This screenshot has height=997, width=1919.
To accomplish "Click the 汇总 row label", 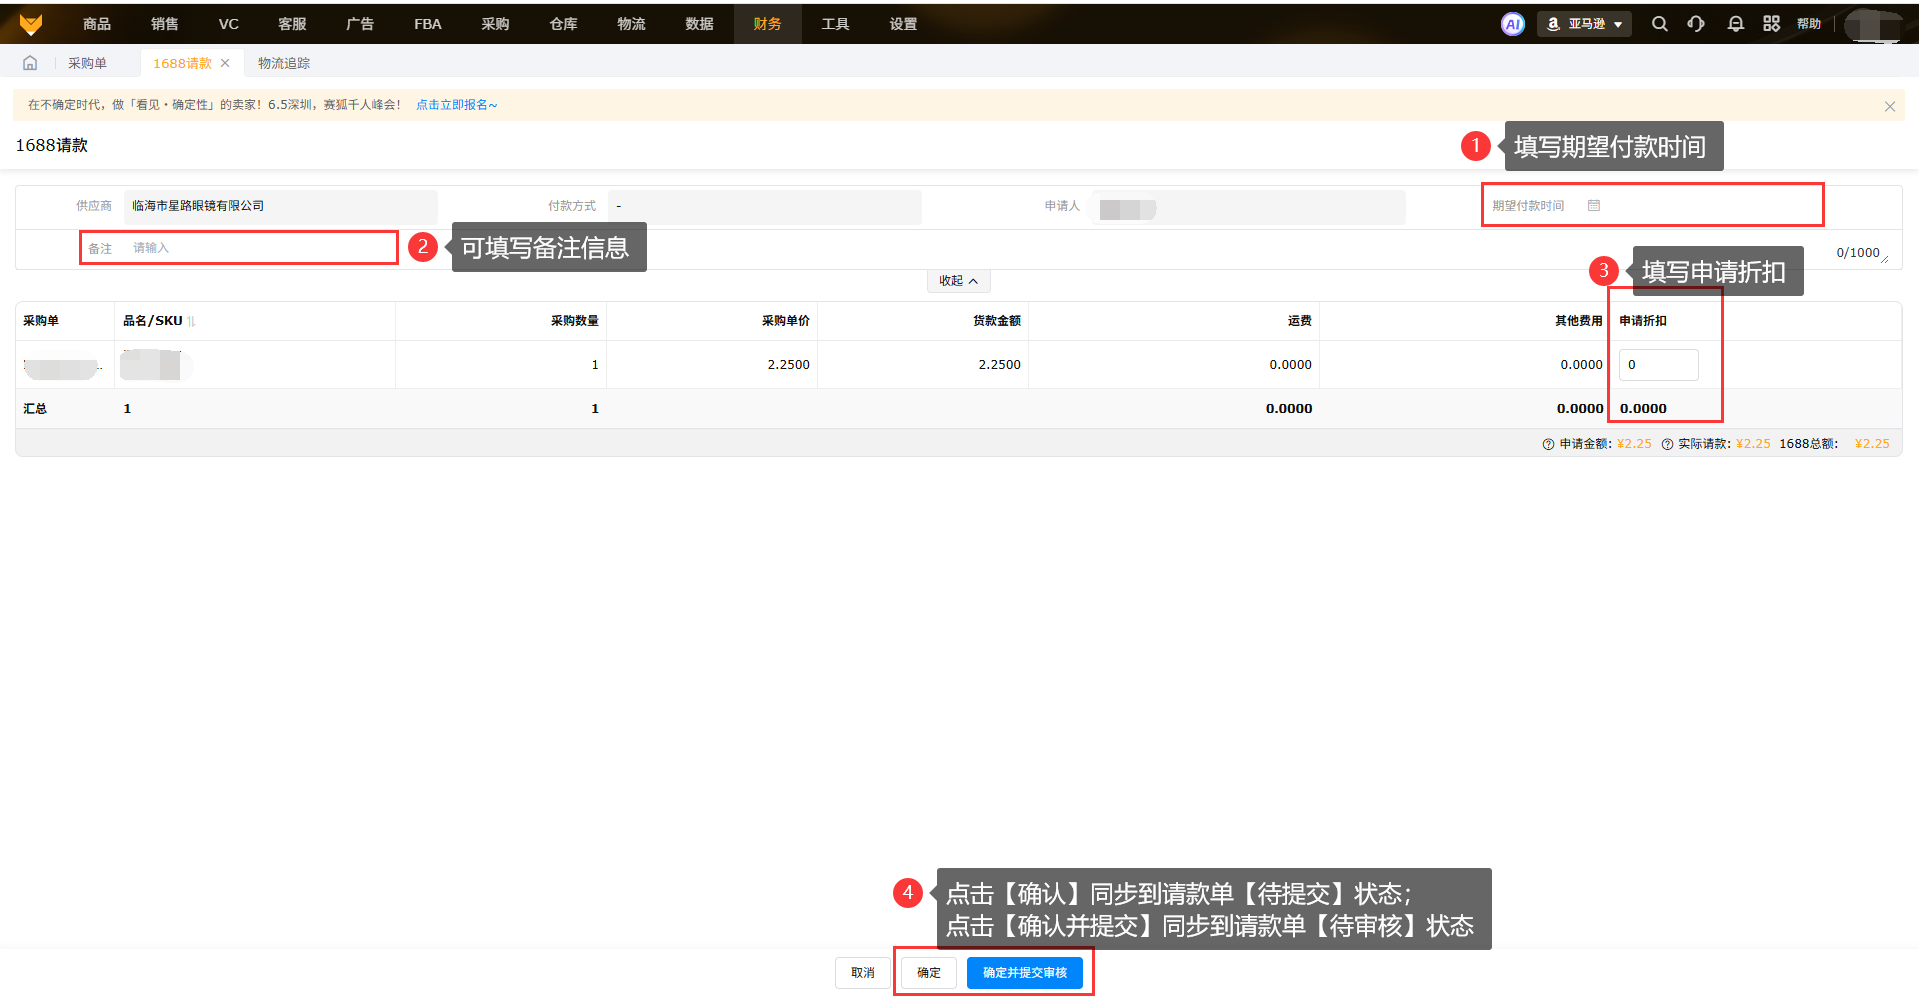I will [x=35, y=409].
